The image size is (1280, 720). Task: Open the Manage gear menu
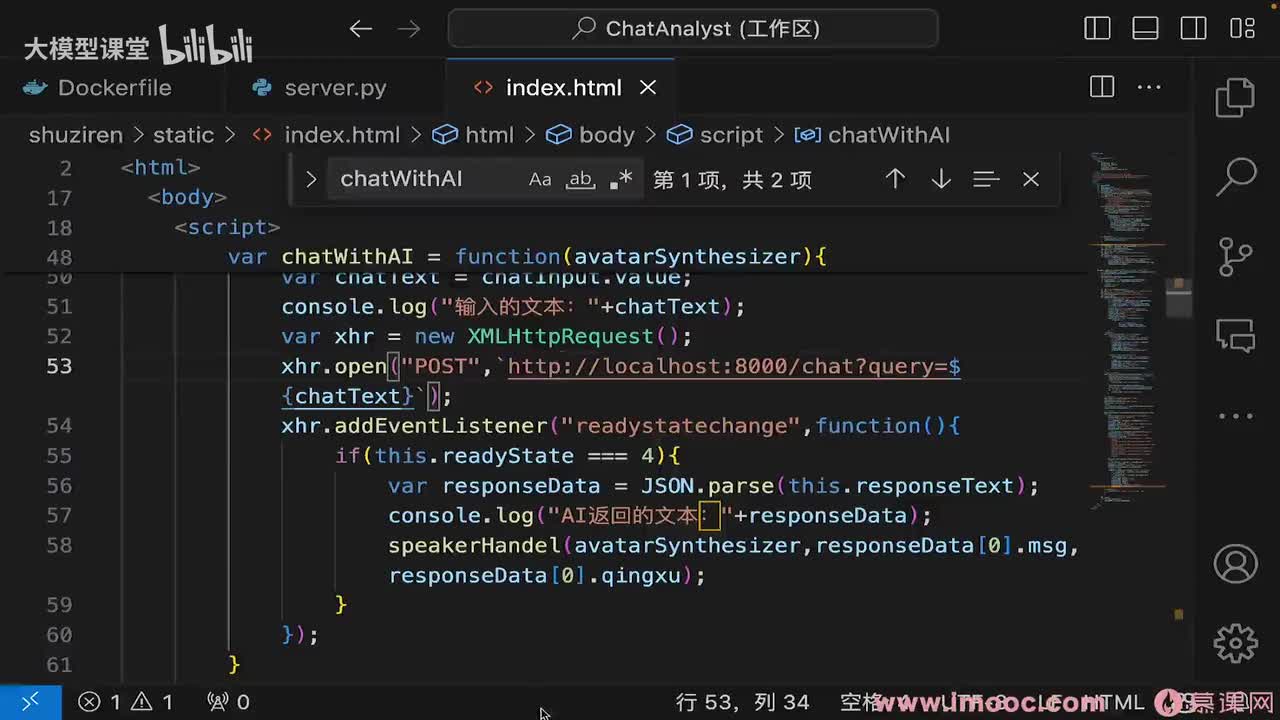coord(1236,642)
